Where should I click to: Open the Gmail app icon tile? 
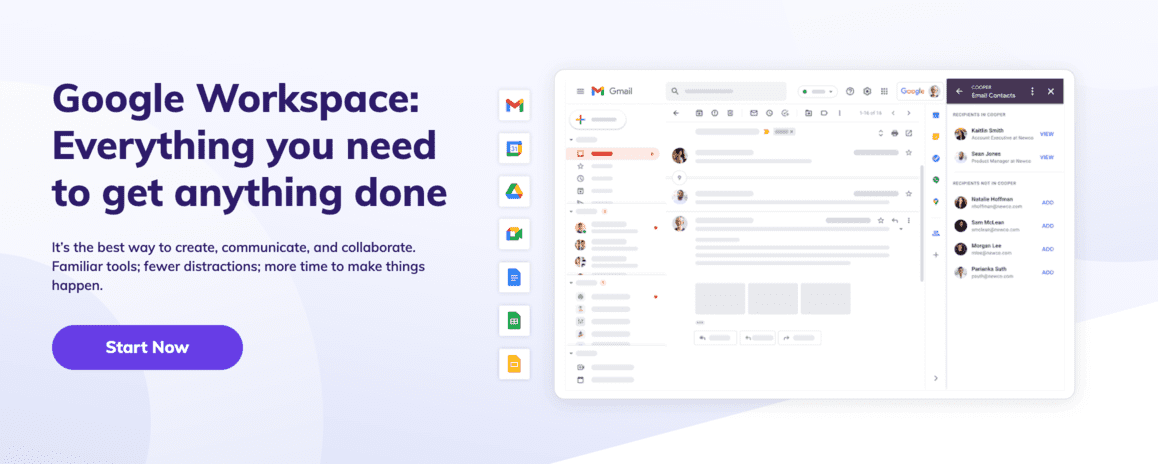pyautogui.click(x=514, y=106)
